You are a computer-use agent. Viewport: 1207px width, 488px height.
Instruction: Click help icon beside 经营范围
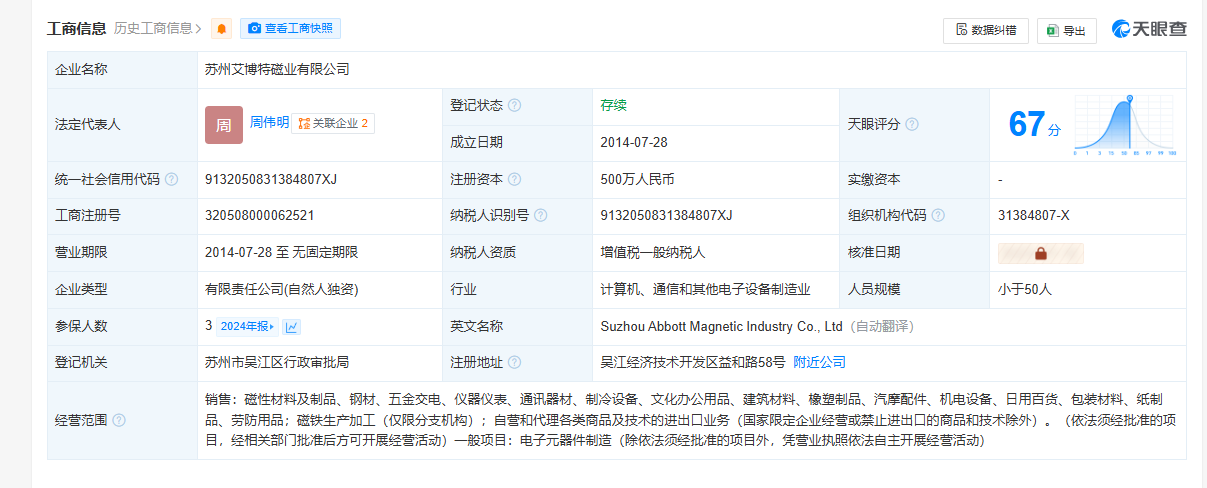[x=119, y=420]
